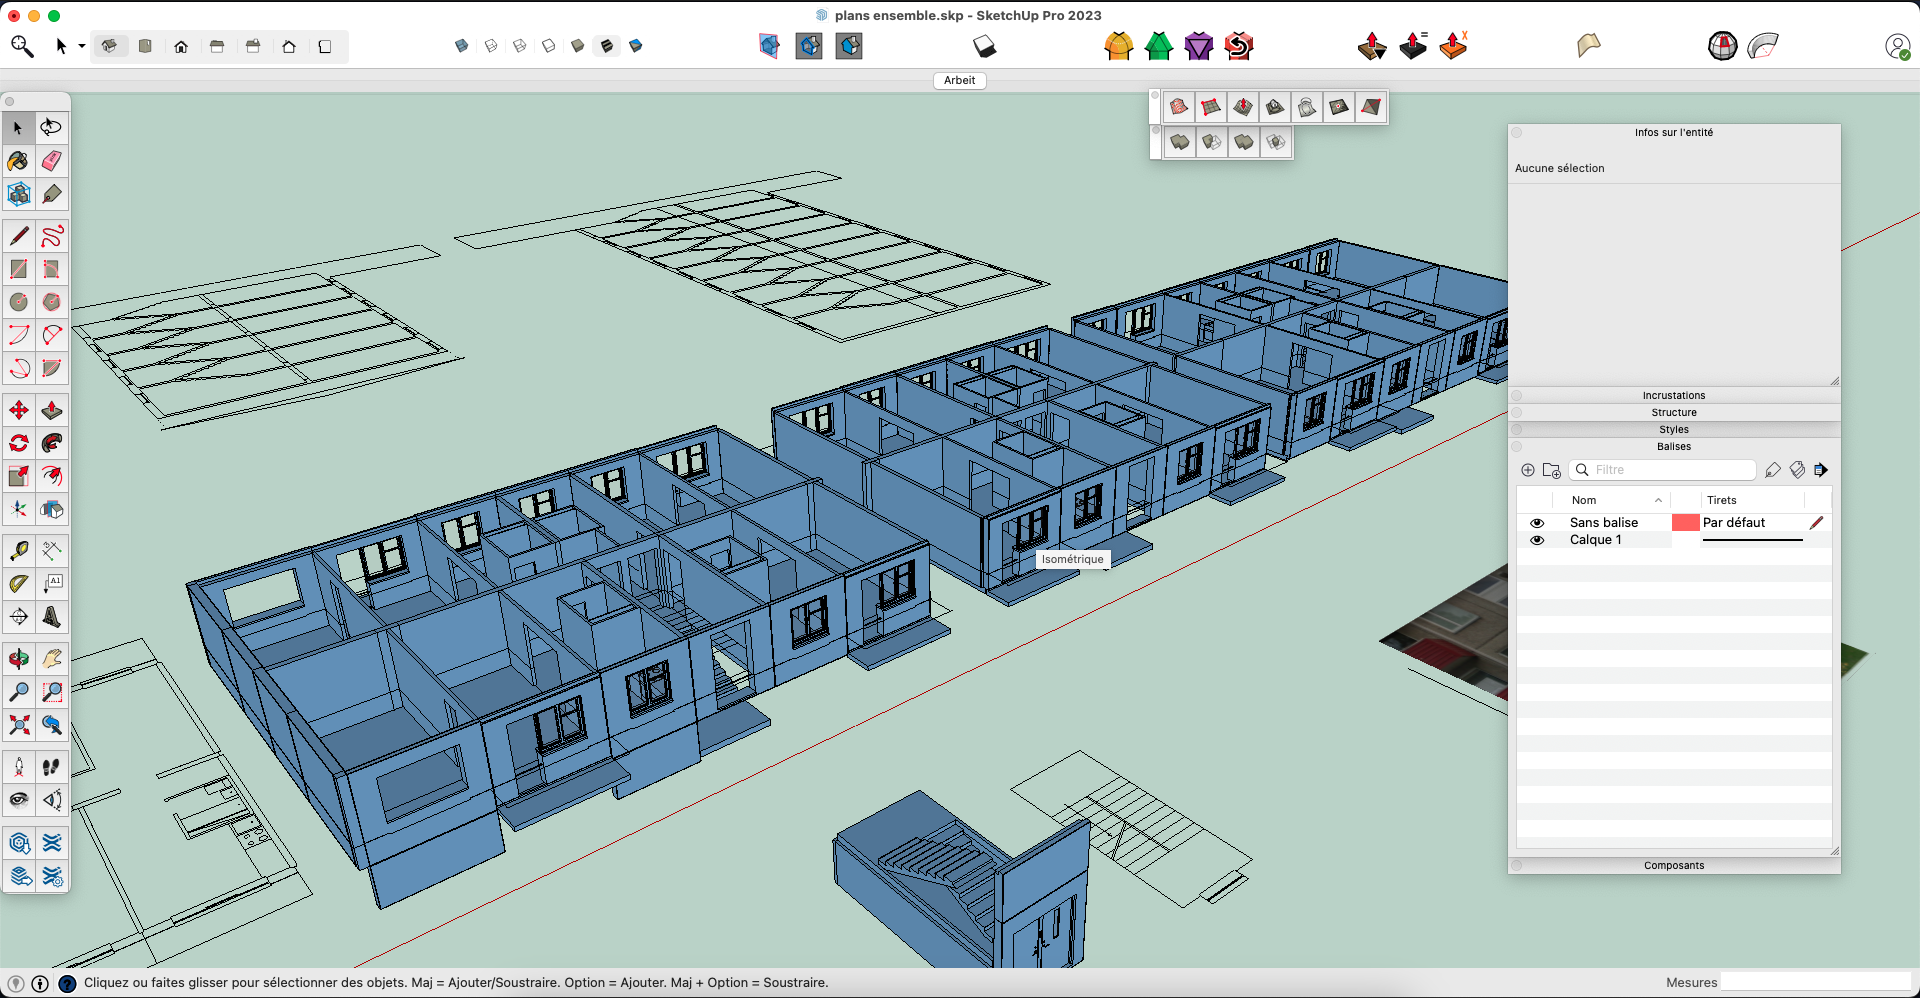
Task: Add a new tag with the plus button
Action: [x=1528, y=470]
